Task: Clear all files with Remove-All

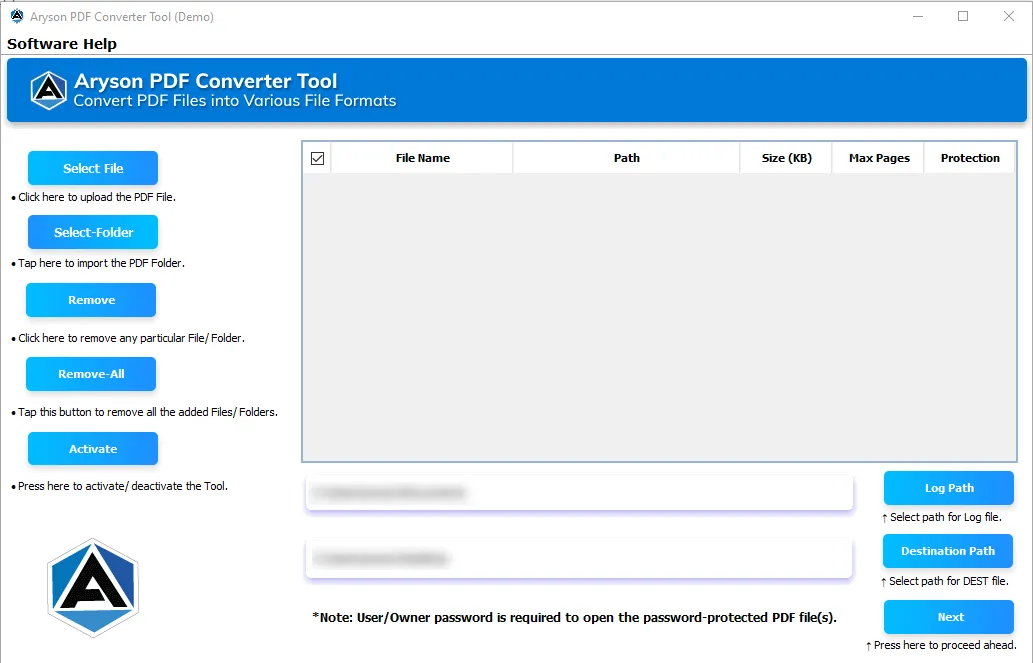Action: (91, 374)
